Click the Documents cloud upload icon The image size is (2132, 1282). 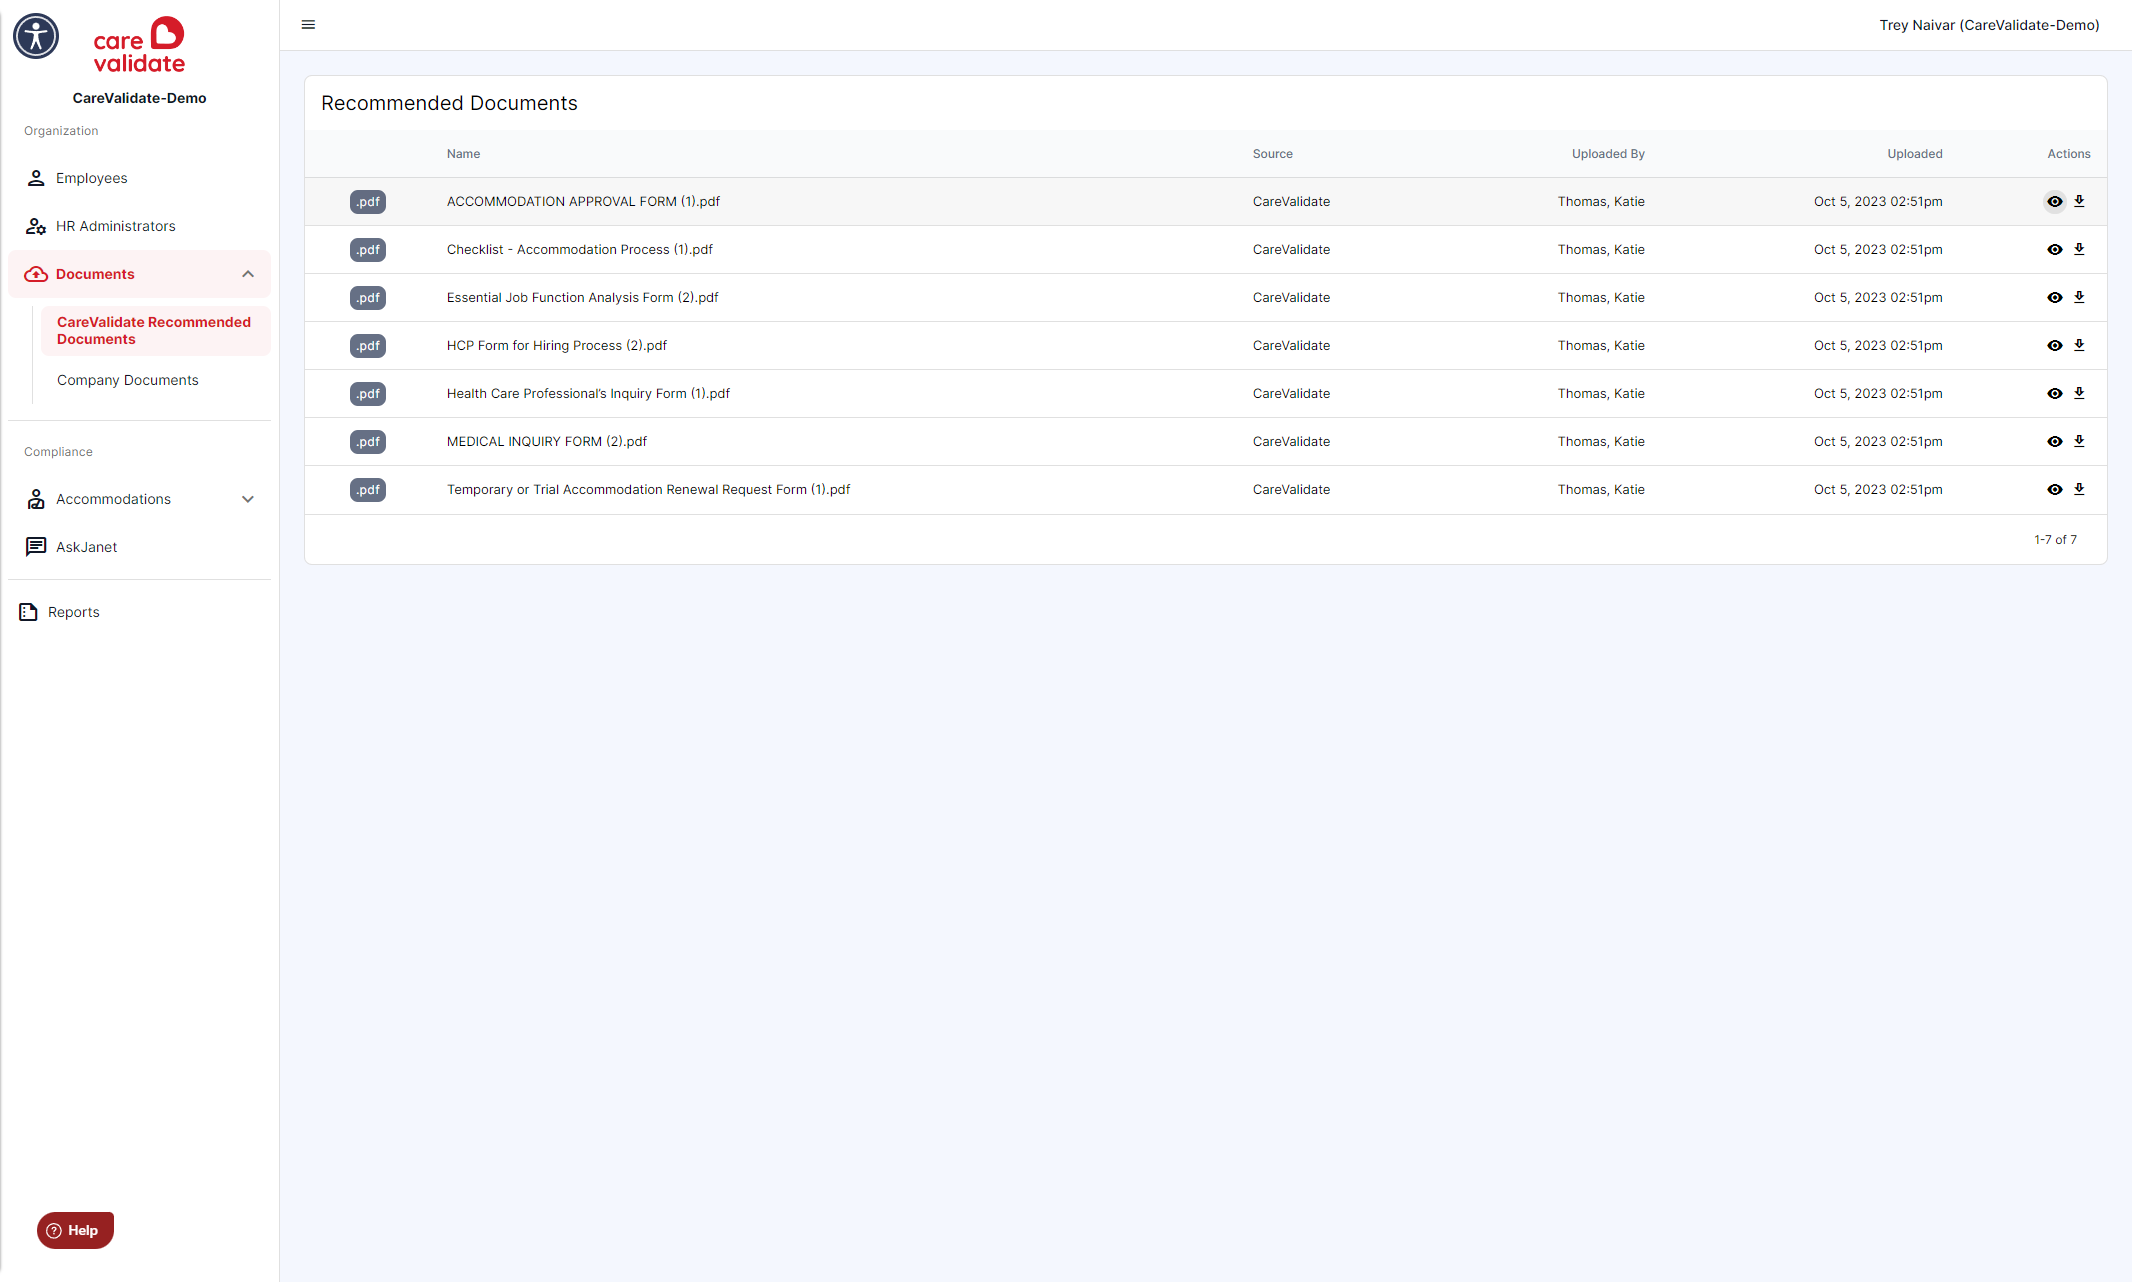36,274
